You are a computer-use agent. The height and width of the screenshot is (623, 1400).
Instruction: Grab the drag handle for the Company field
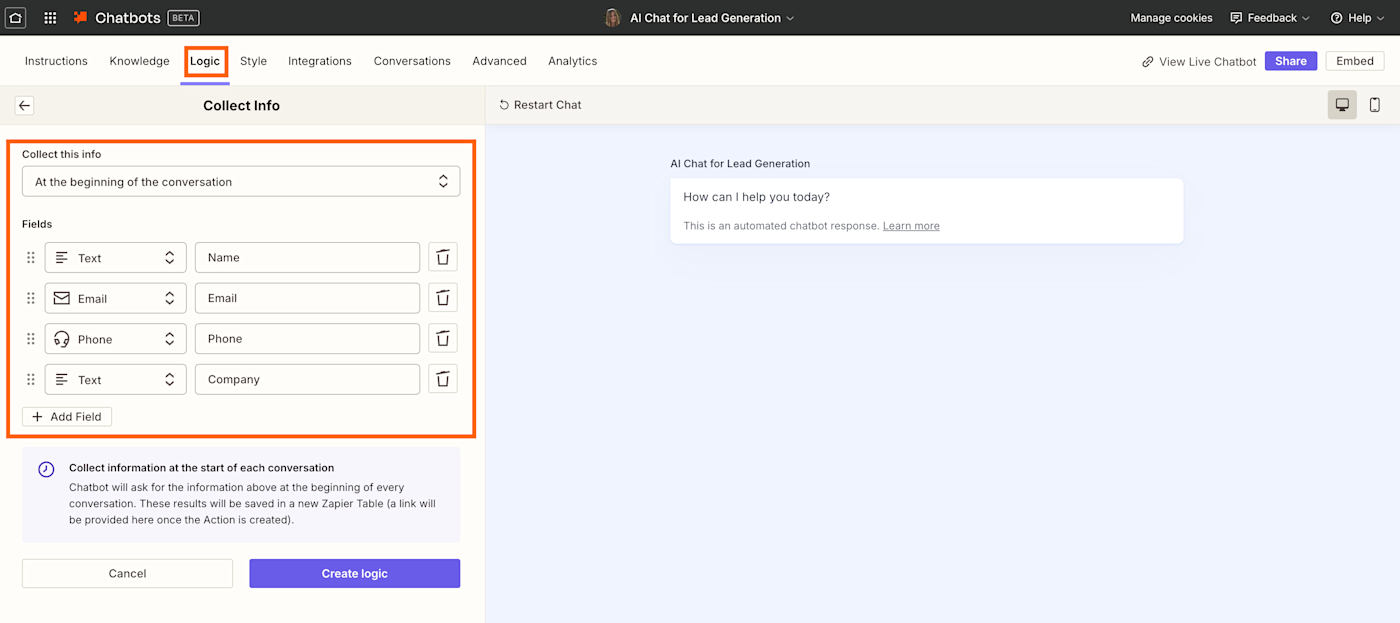click(x=31, y=379)
